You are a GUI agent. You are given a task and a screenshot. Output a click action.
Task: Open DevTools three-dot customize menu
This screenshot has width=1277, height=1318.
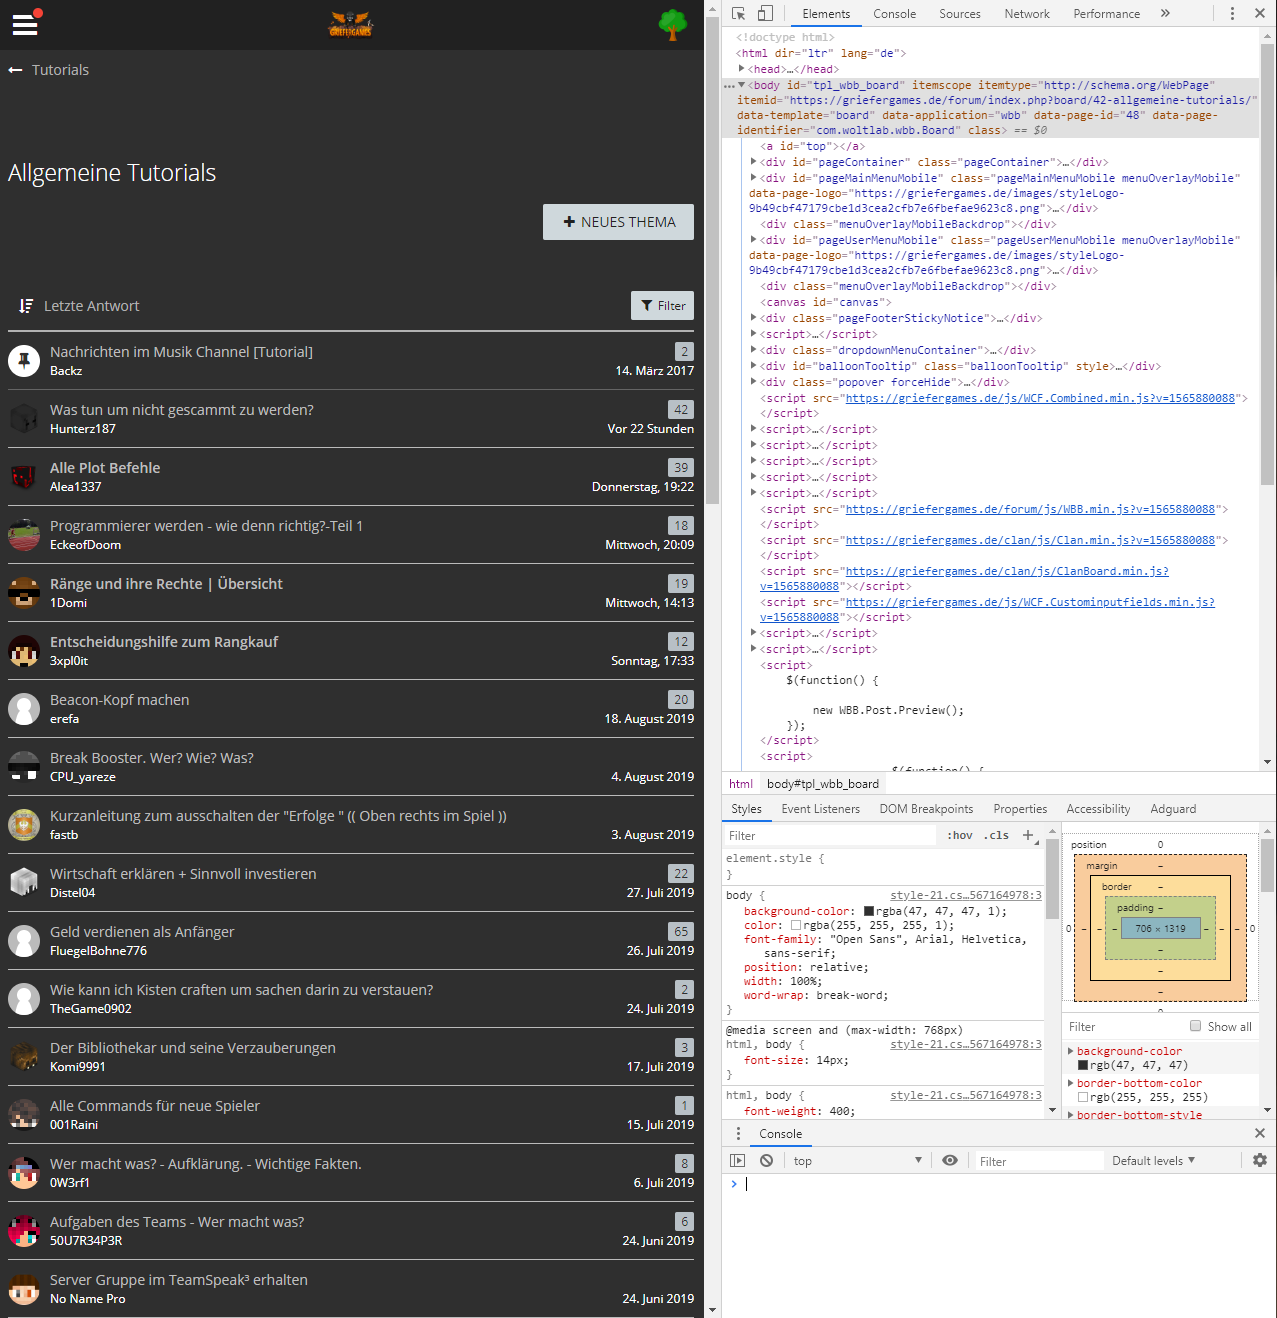[1232, 14]
